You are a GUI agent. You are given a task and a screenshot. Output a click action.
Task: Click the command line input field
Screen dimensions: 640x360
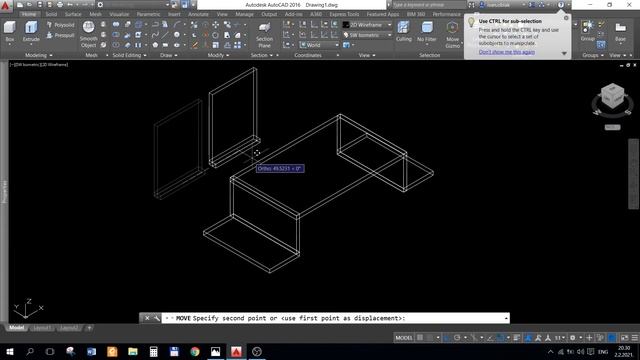335,318
